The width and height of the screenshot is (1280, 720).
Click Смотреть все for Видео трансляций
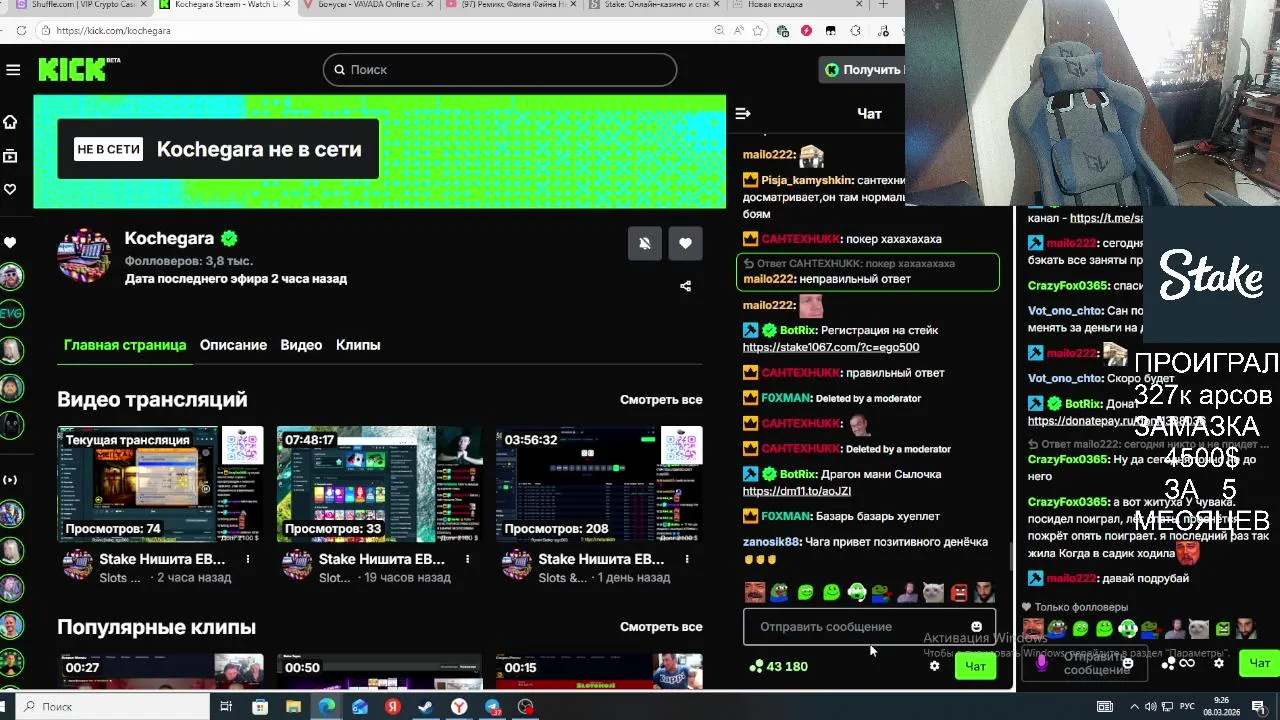(661, 400)
